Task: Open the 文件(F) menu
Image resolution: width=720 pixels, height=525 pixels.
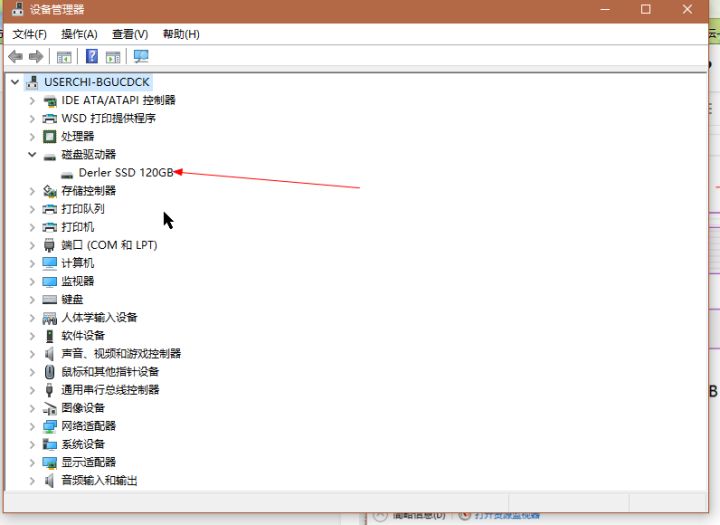Action: [29, 34]
